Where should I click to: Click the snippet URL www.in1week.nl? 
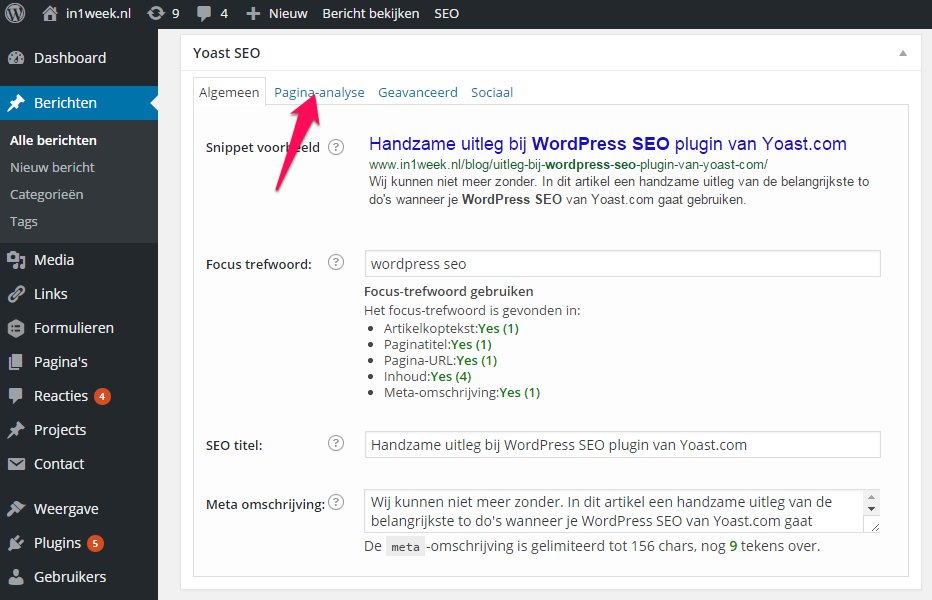tap(568, 164)
